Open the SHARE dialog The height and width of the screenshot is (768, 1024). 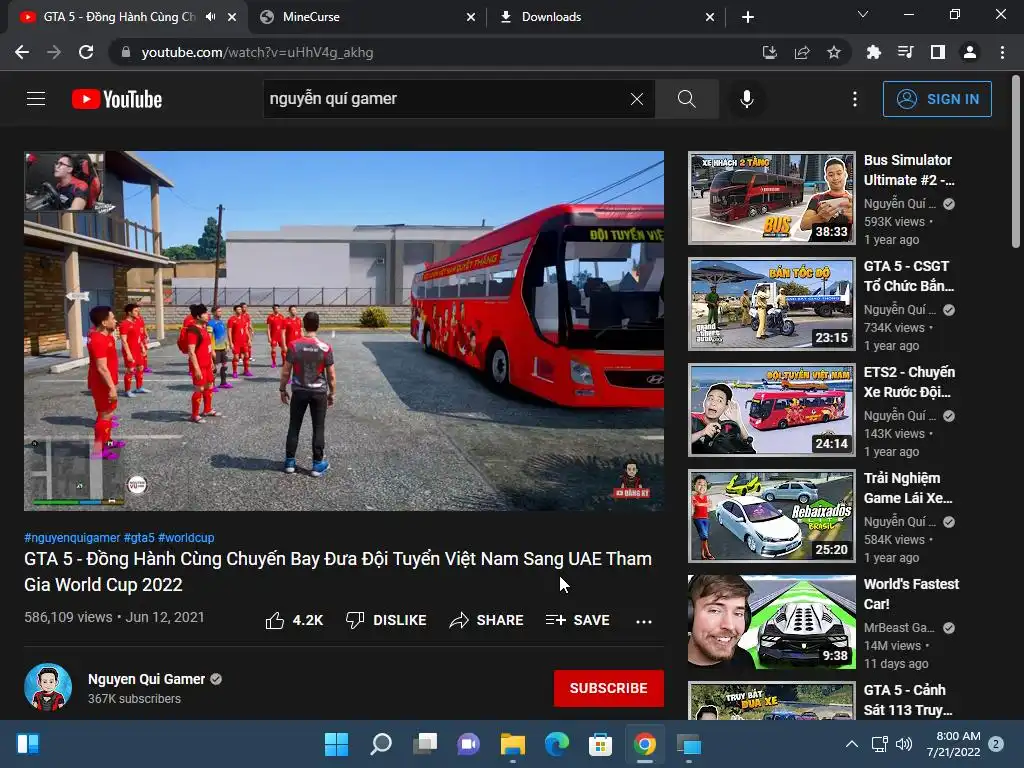pyautogui.click(x=487, y=620)
